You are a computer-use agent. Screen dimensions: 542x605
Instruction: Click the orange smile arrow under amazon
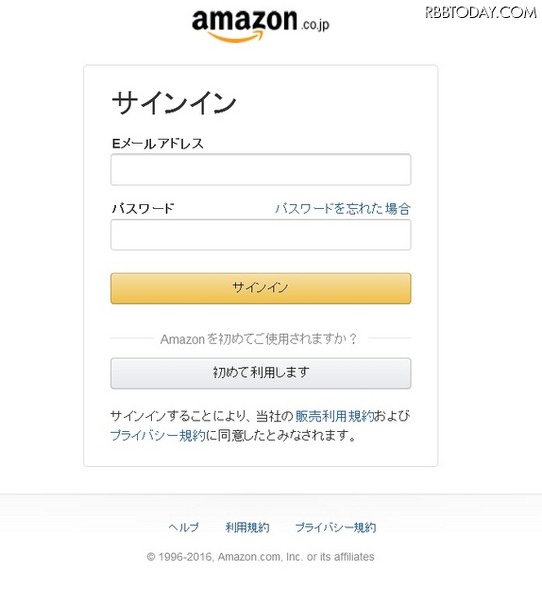(x=236, y=37)
